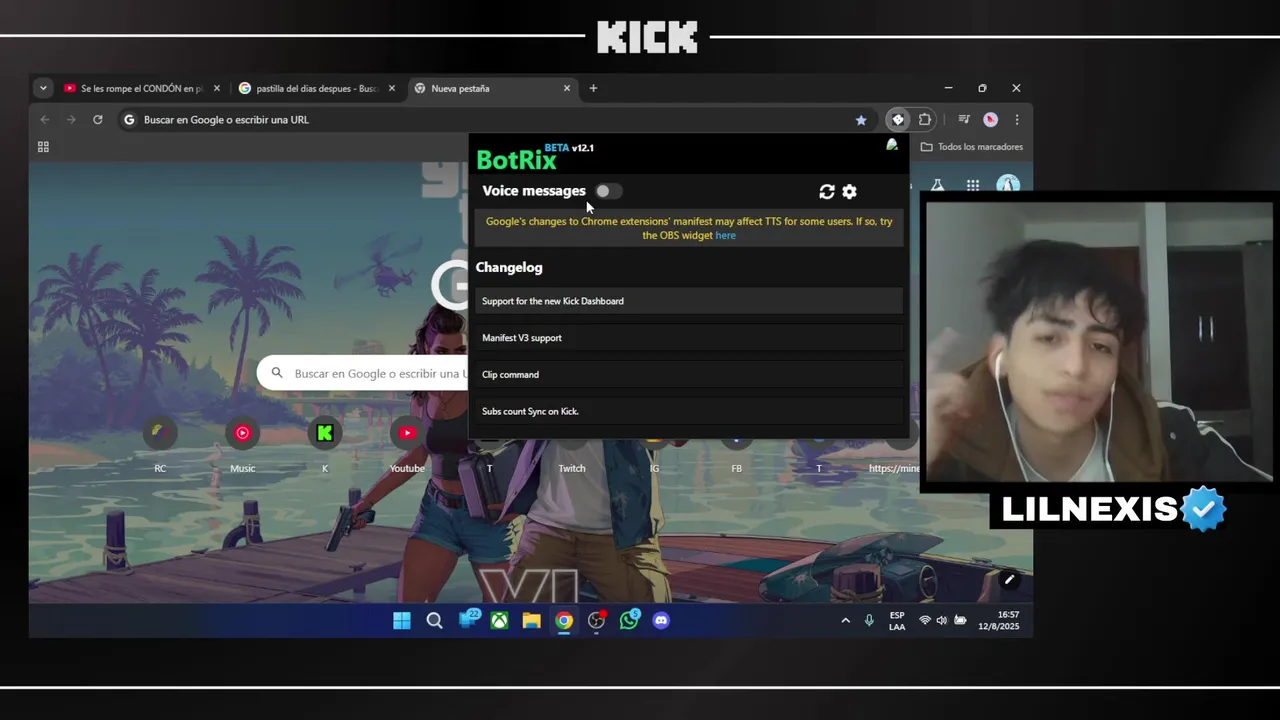Switch the ESP LAA input language indicator
Screen dimensions: 1280x720
coord(897,621)
